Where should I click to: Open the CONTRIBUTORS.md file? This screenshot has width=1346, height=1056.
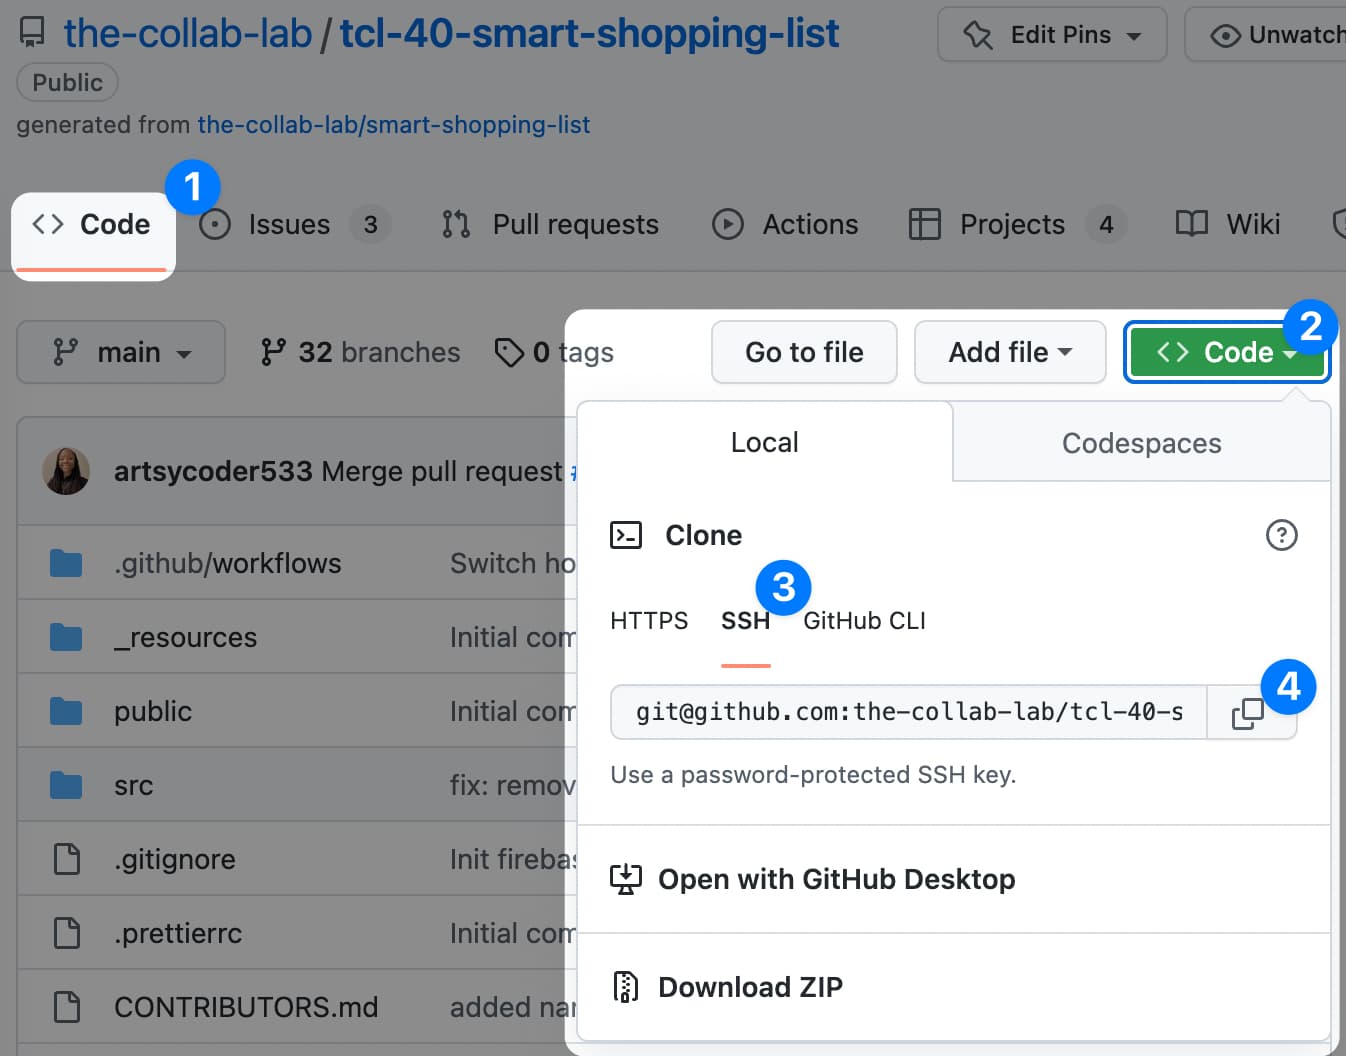point(246,1007)
